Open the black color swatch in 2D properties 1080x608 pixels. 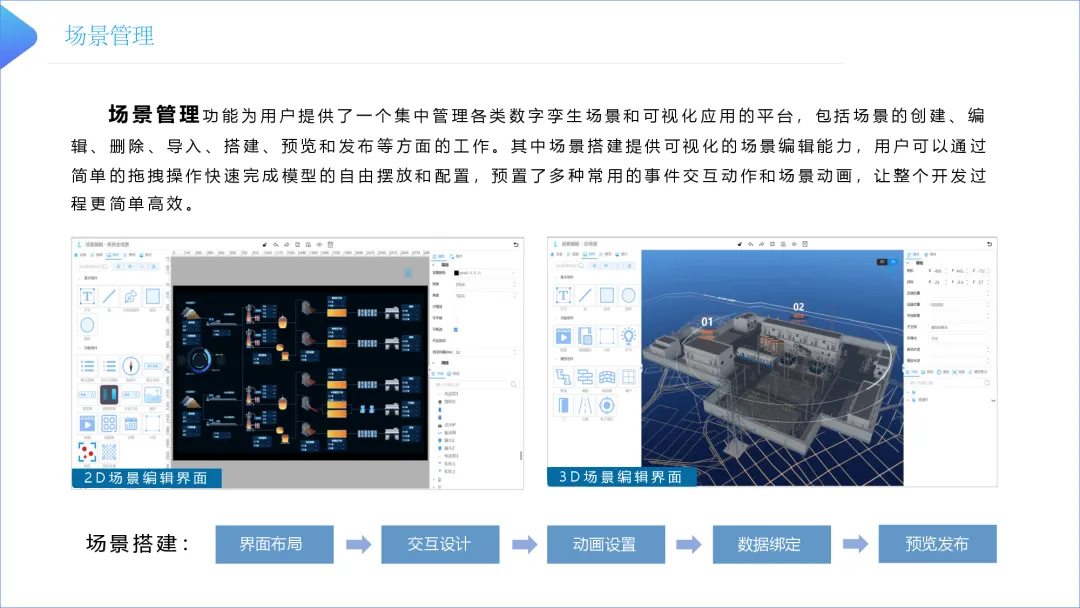pyautogui.click(x=456, y=273)
